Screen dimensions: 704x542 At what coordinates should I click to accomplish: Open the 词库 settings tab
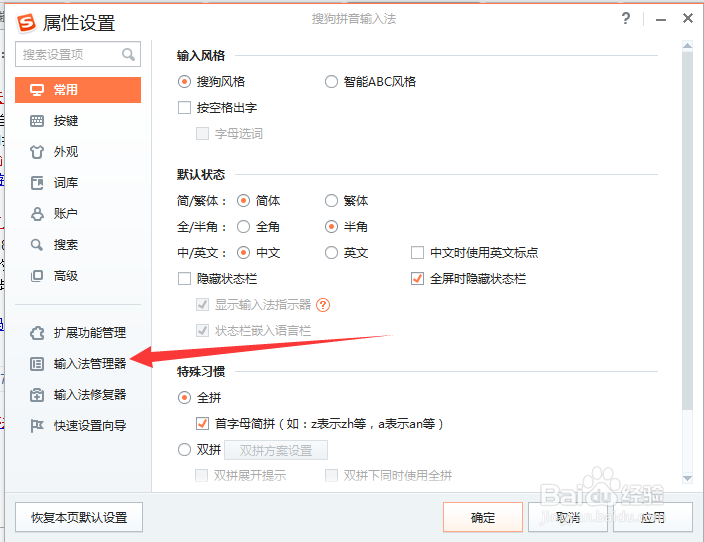pyautogui.click(x=78, y=183)
